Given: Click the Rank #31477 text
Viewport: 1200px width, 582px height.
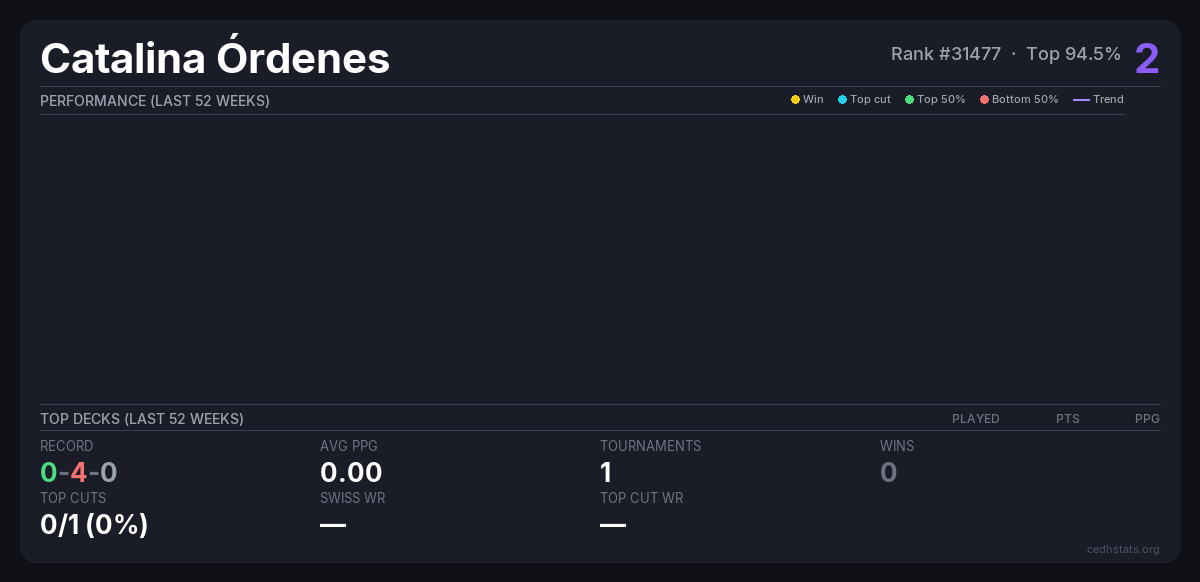Looking at the screenshot, I should coord(945,54).
